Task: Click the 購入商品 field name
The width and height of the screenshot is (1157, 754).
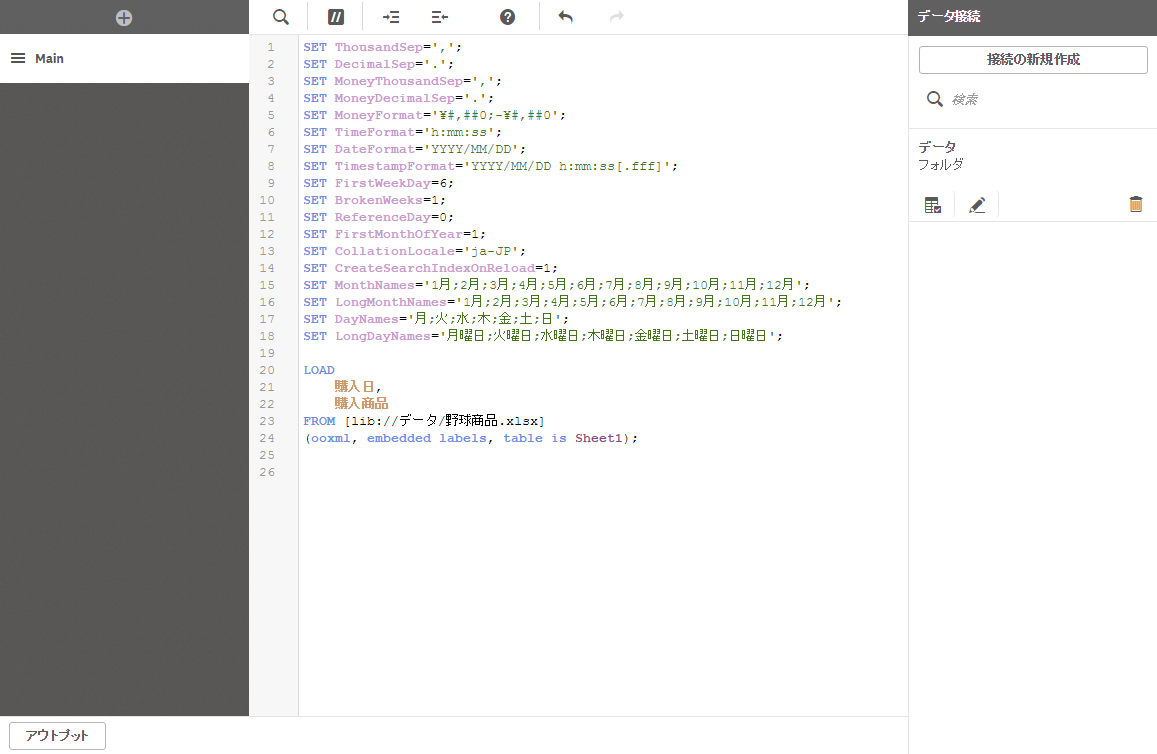Action: (361, 404)
